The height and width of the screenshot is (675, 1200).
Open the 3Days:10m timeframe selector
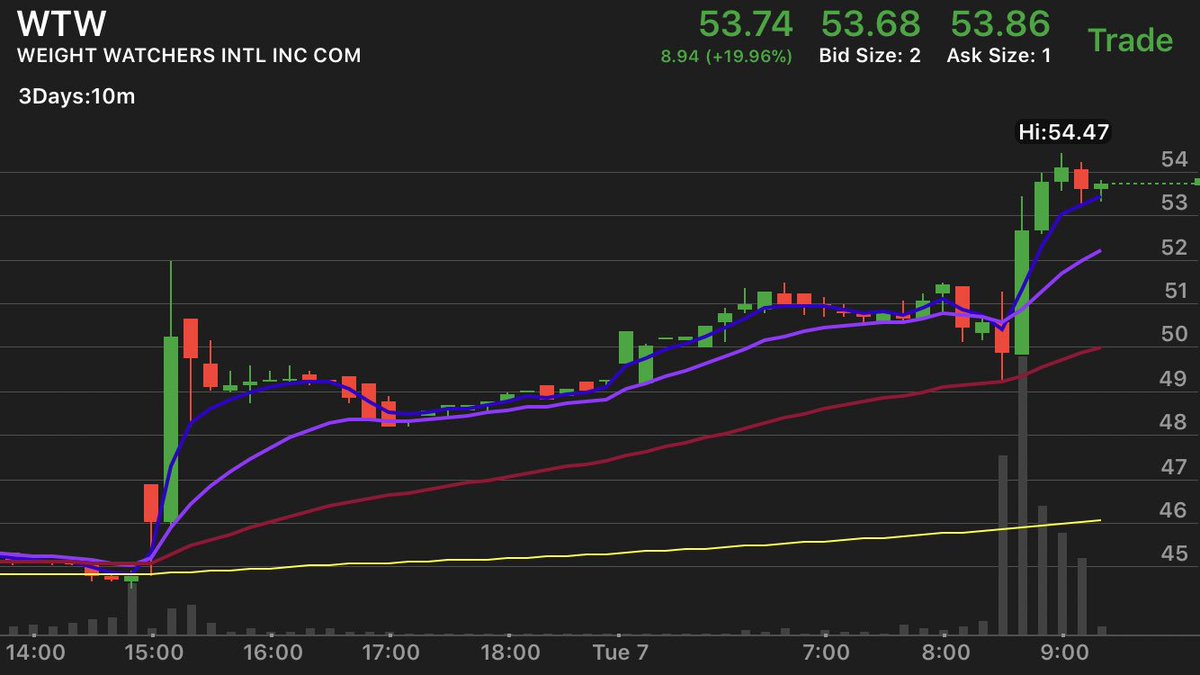[77, 97]
